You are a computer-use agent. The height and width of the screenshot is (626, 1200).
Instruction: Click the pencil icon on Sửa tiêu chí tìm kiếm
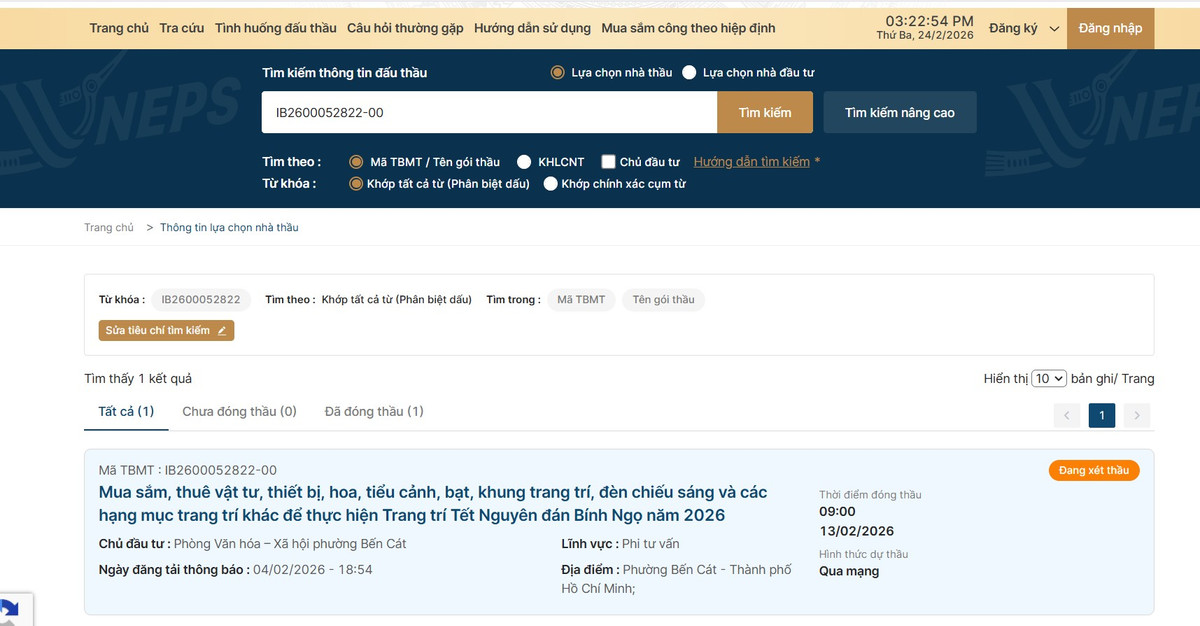222,331
